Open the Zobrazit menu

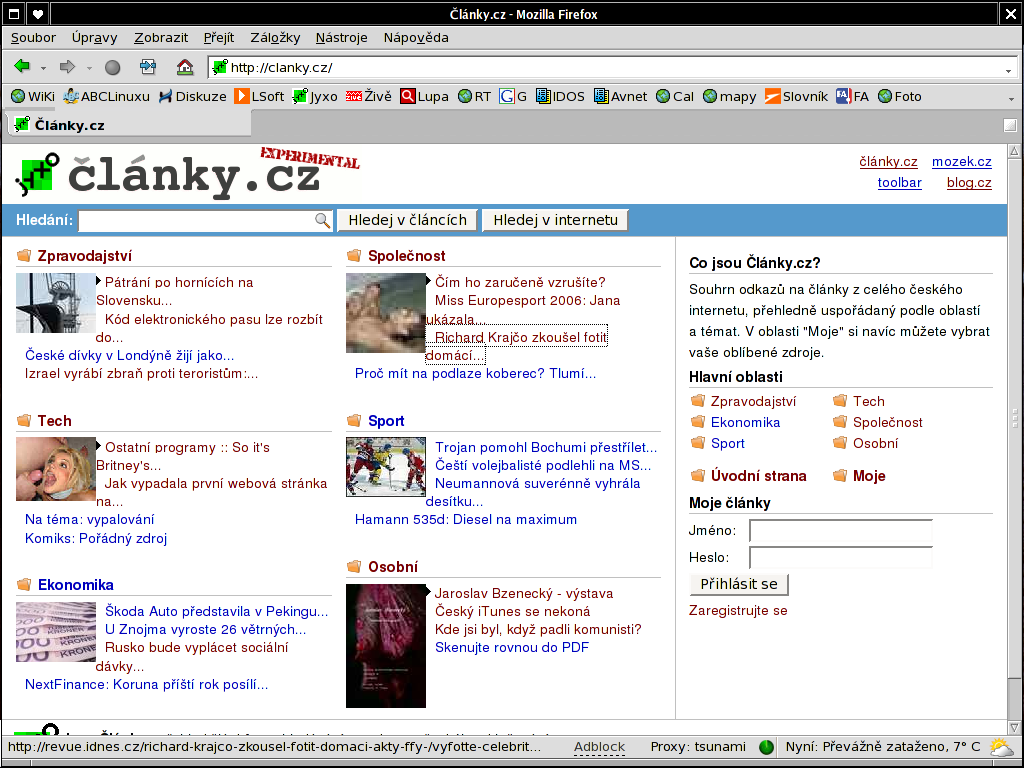coord(161,38)
